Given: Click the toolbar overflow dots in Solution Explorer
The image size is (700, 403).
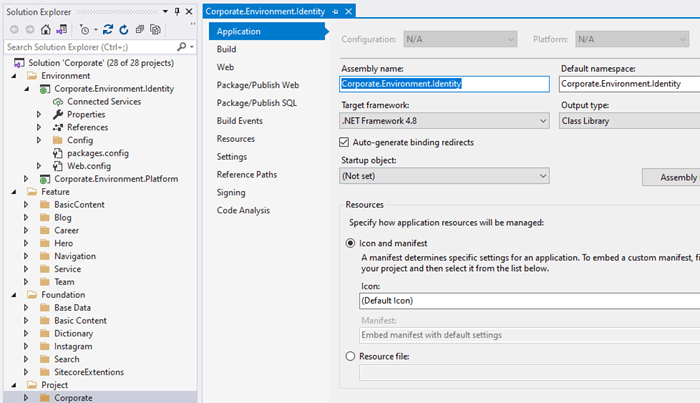Looking at the screenshot, I should (193, 24).
